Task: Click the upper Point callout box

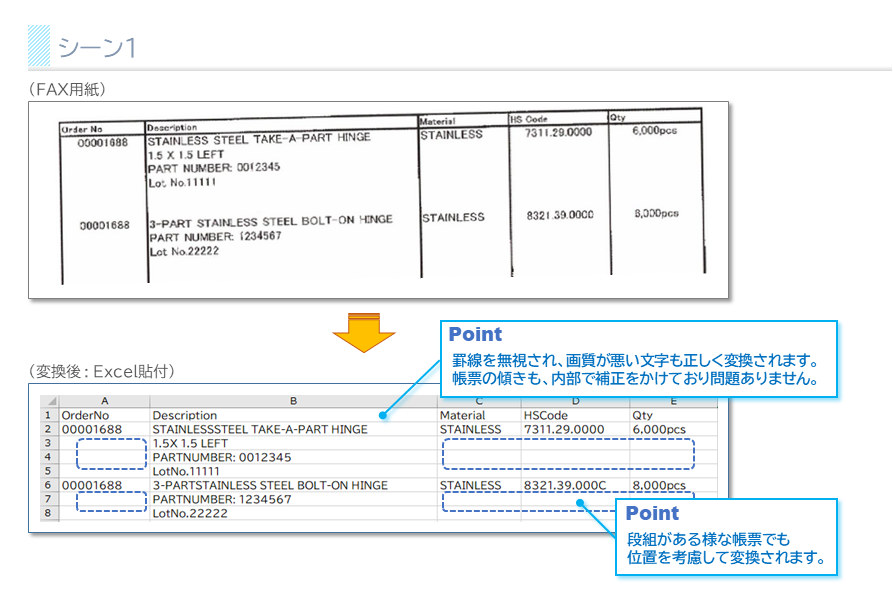Action: click(x=637, y=357)
